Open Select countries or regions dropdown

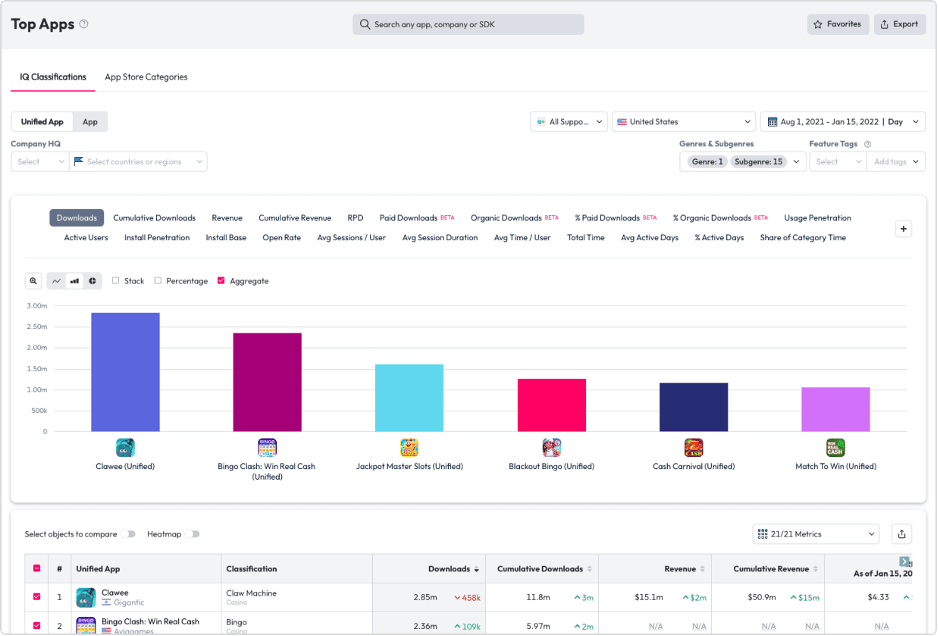click(x=138, y=162)
